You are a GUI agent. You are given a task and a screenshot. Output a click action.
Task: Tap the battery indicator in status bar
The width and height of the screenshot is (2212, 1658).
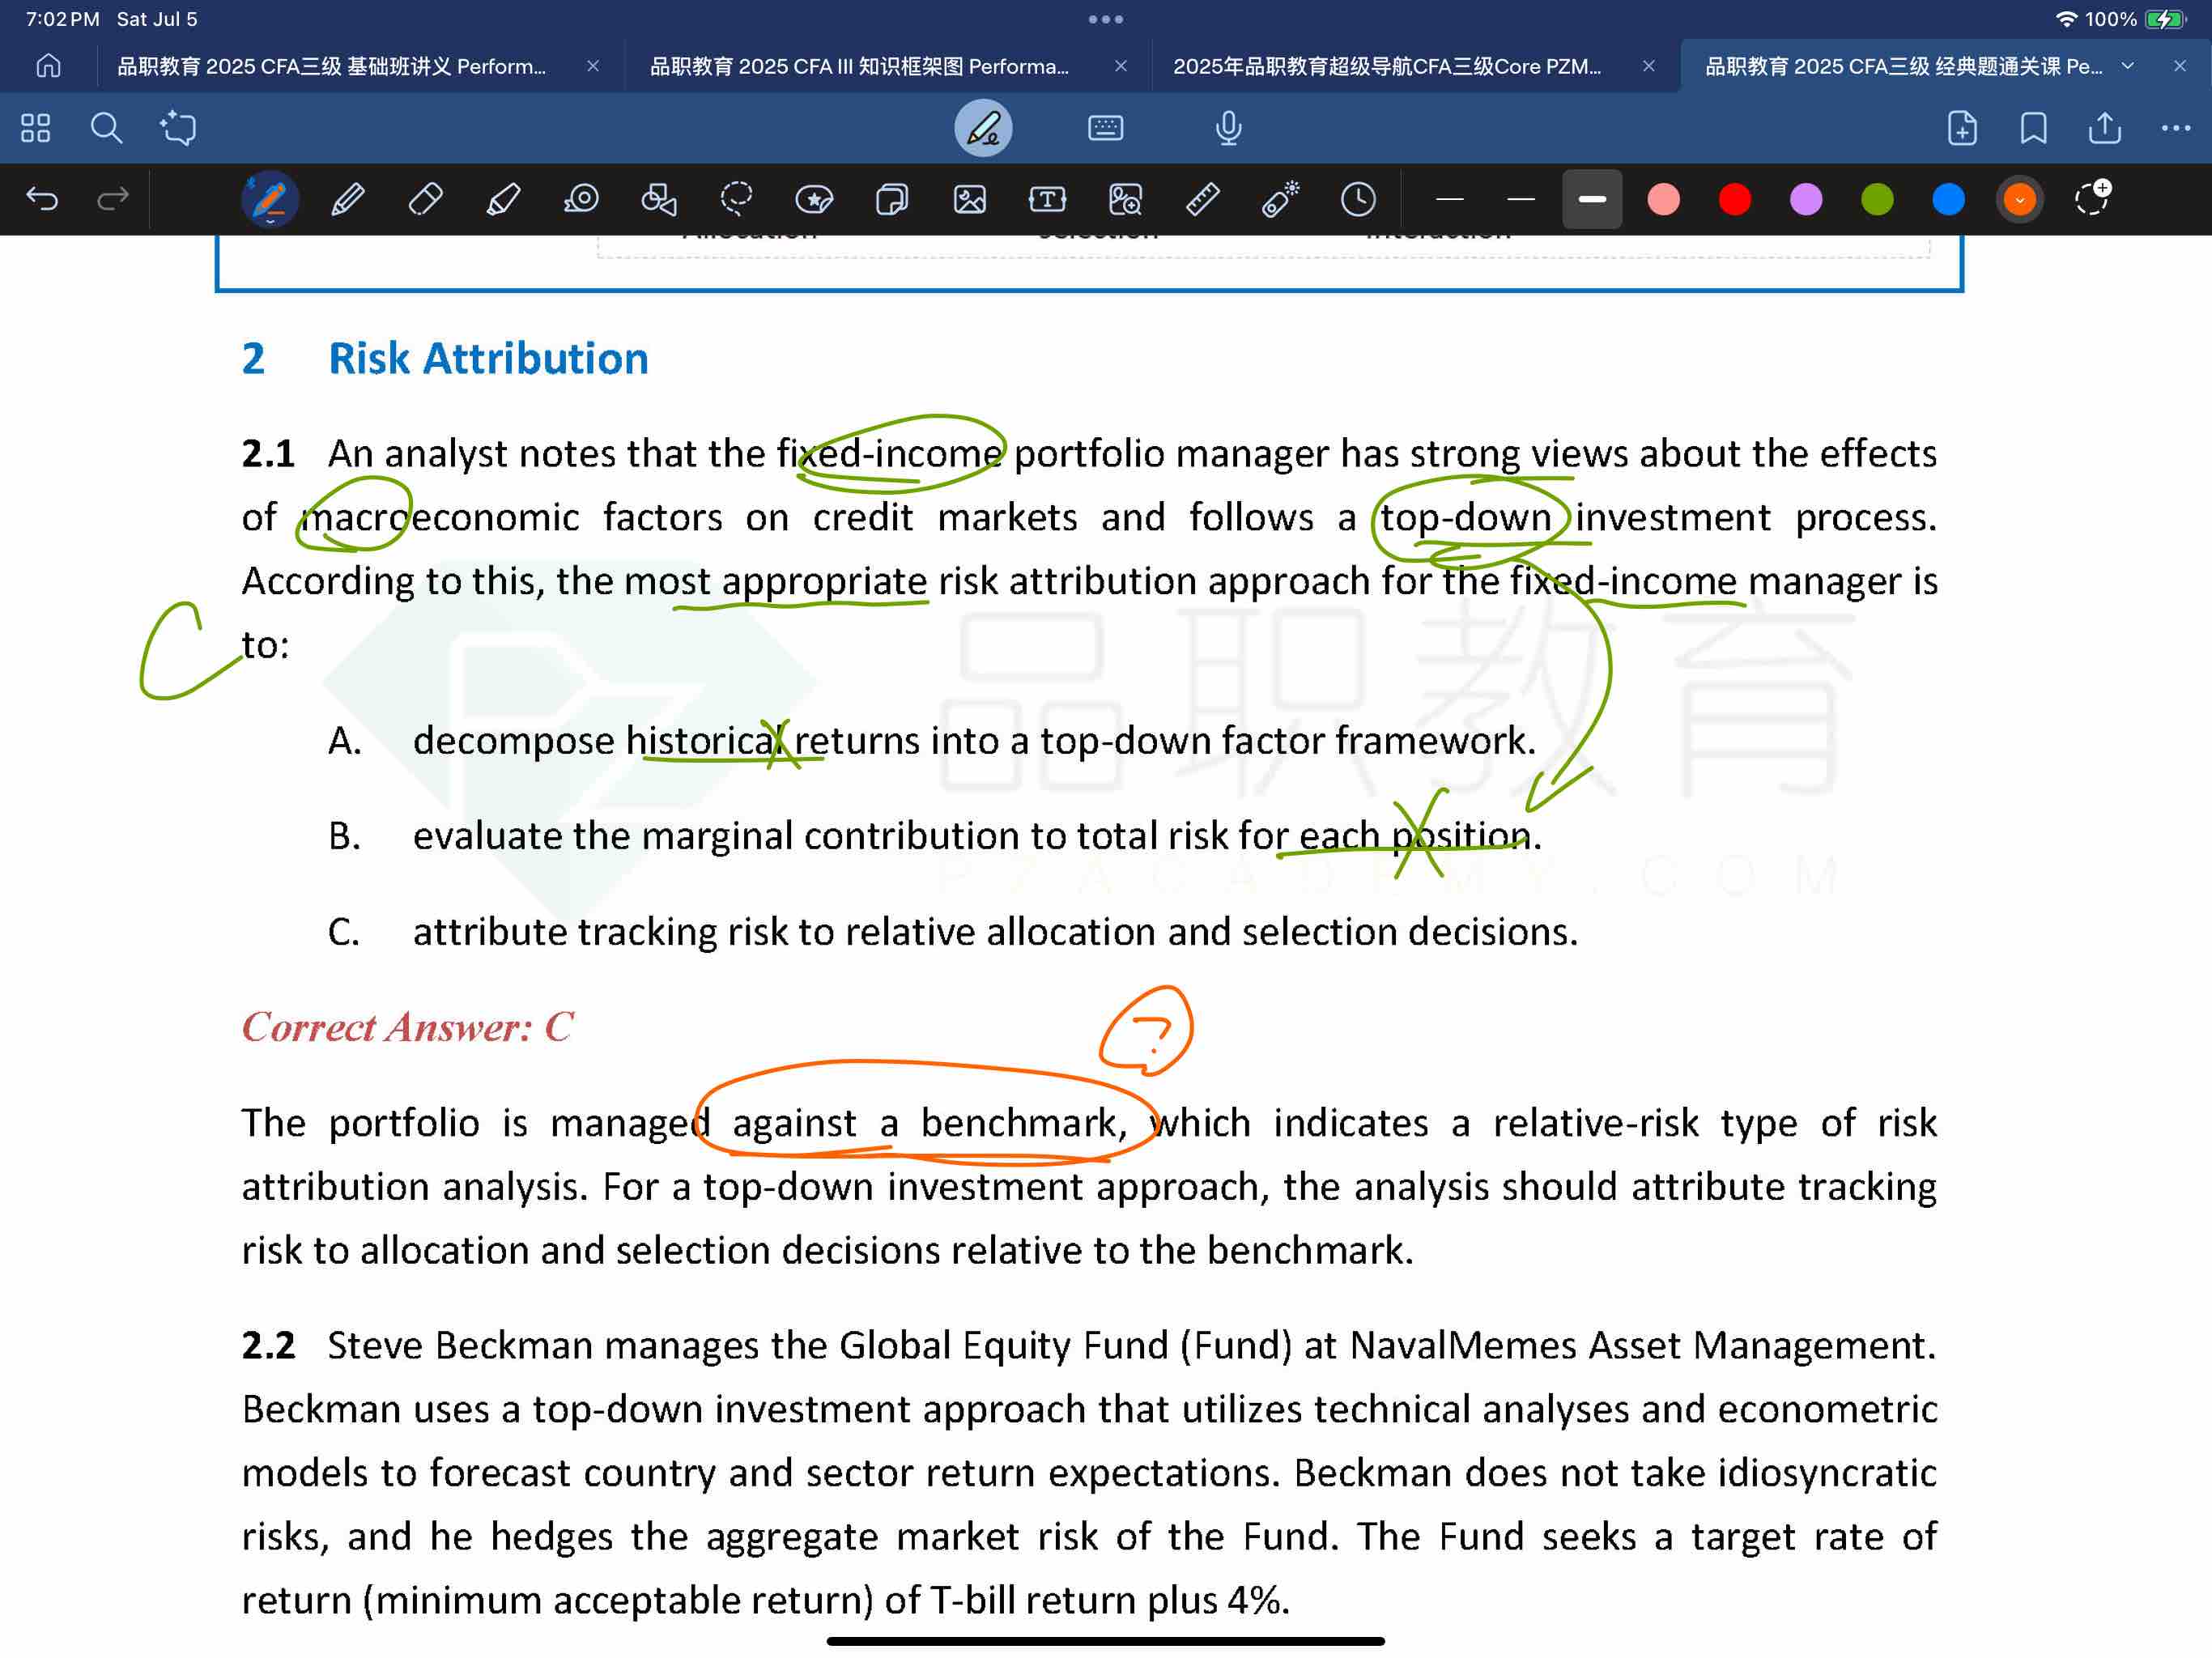[2165, 19]
